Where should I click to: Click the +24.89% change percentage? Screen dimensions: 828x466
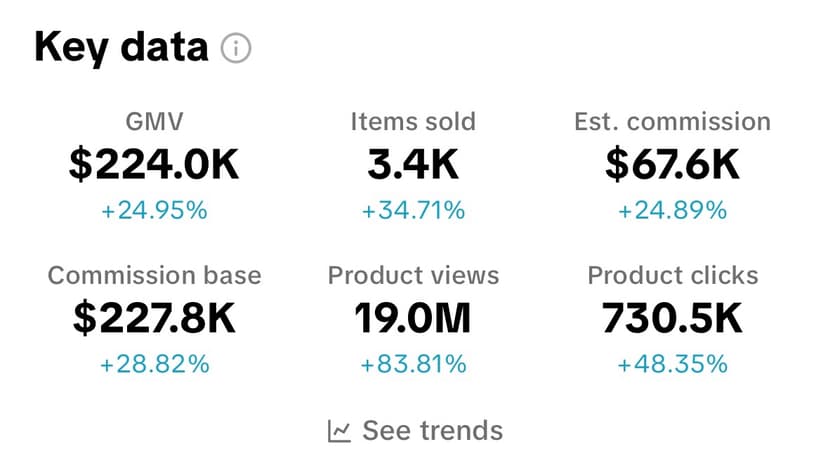[672, 211]
